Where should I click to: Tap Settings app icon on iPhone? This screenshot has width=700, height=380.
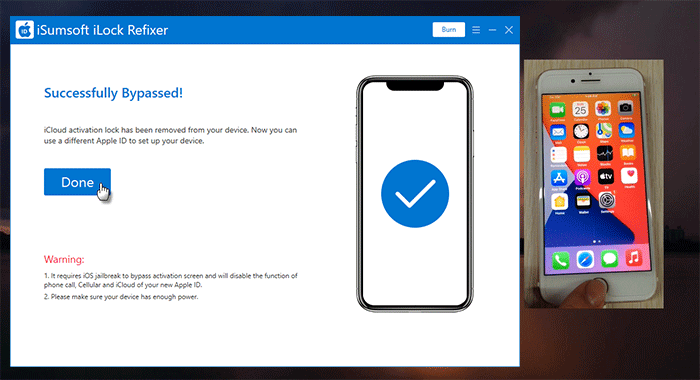click(607, 200)
